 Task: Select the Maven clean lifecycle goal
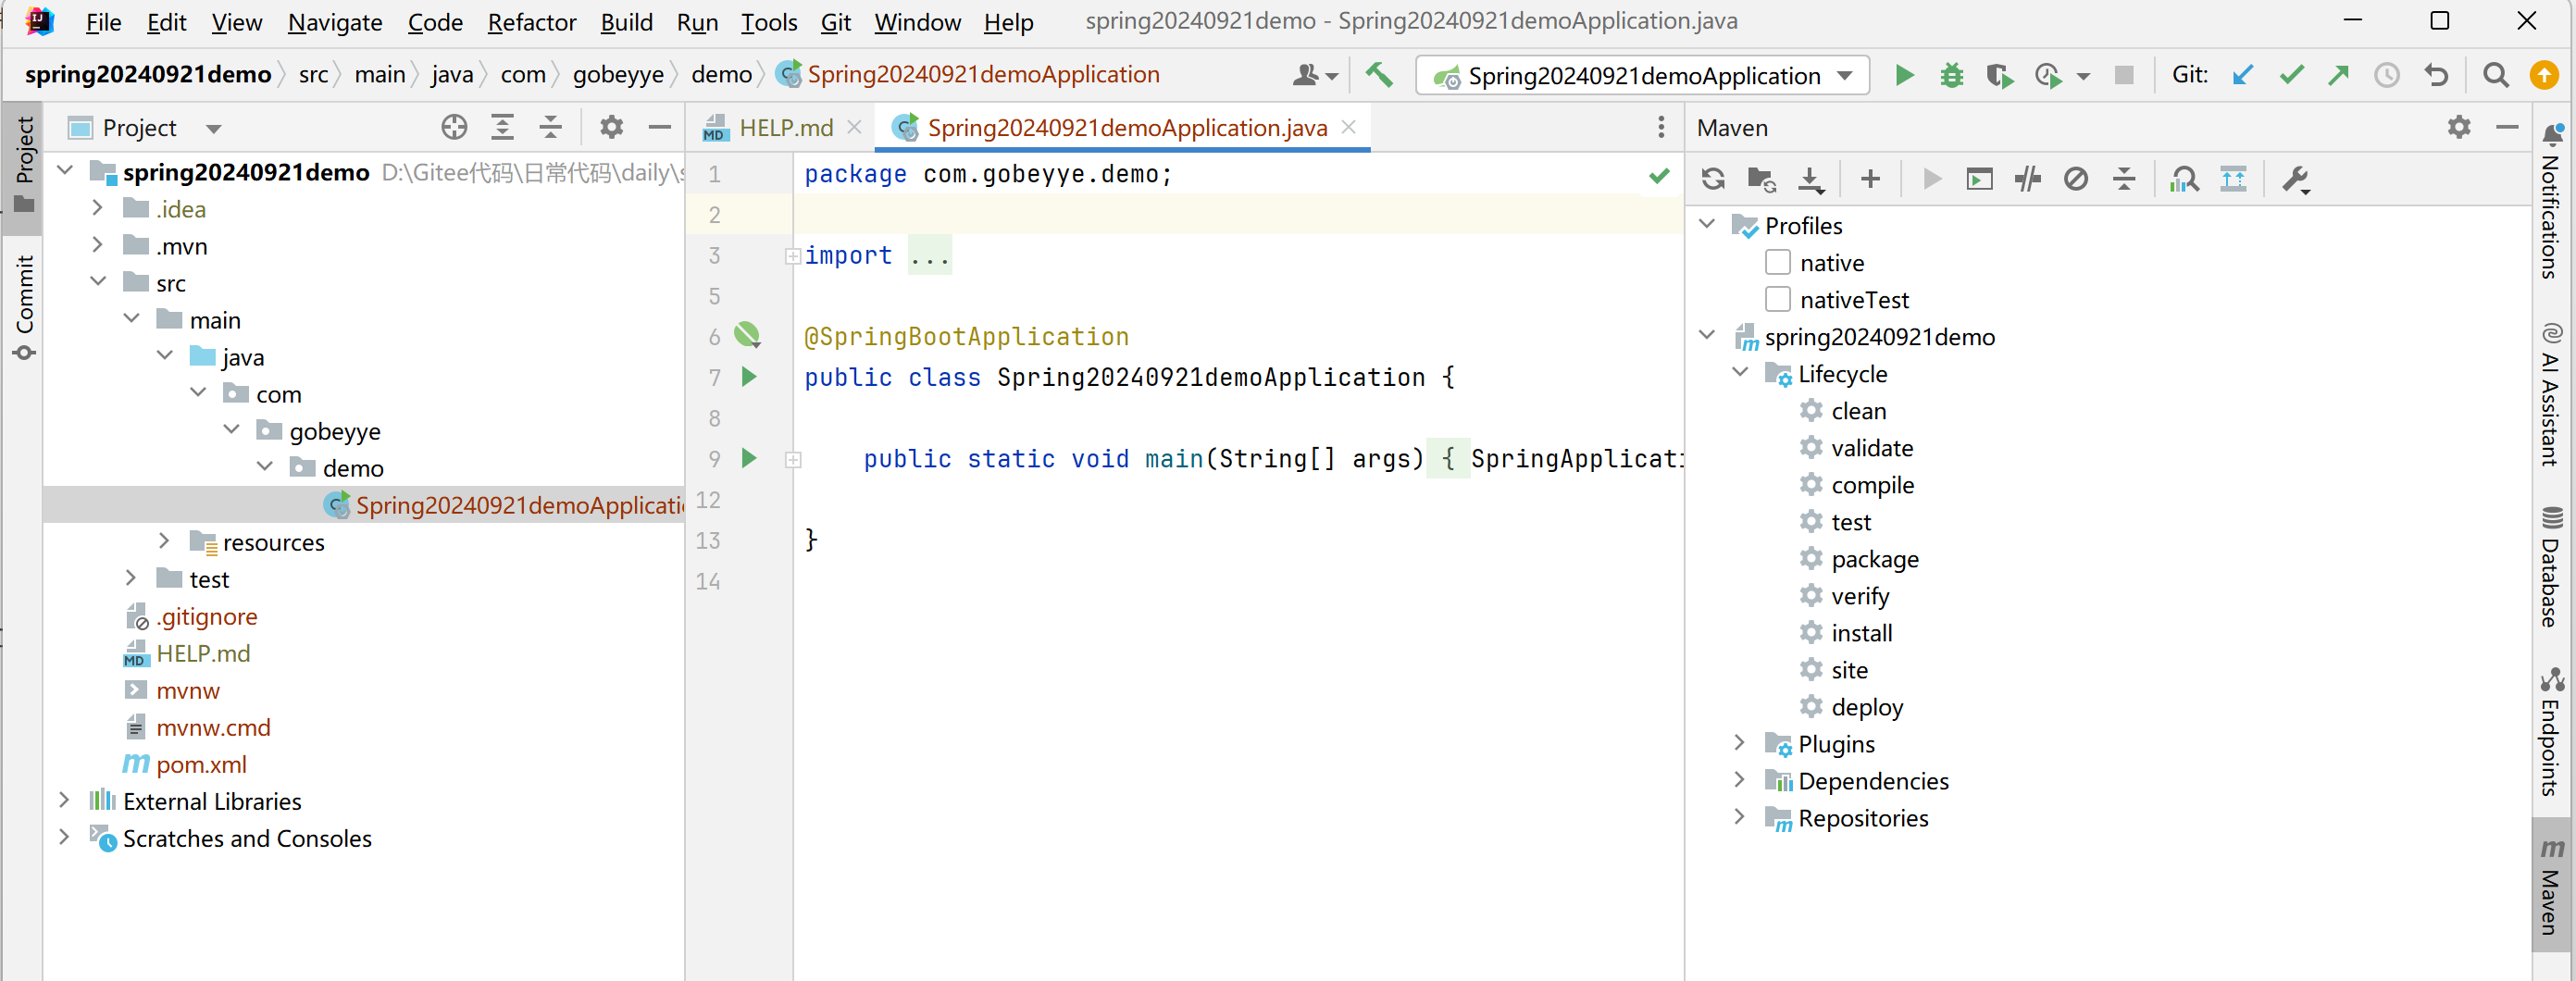[x=1858, y=411]
